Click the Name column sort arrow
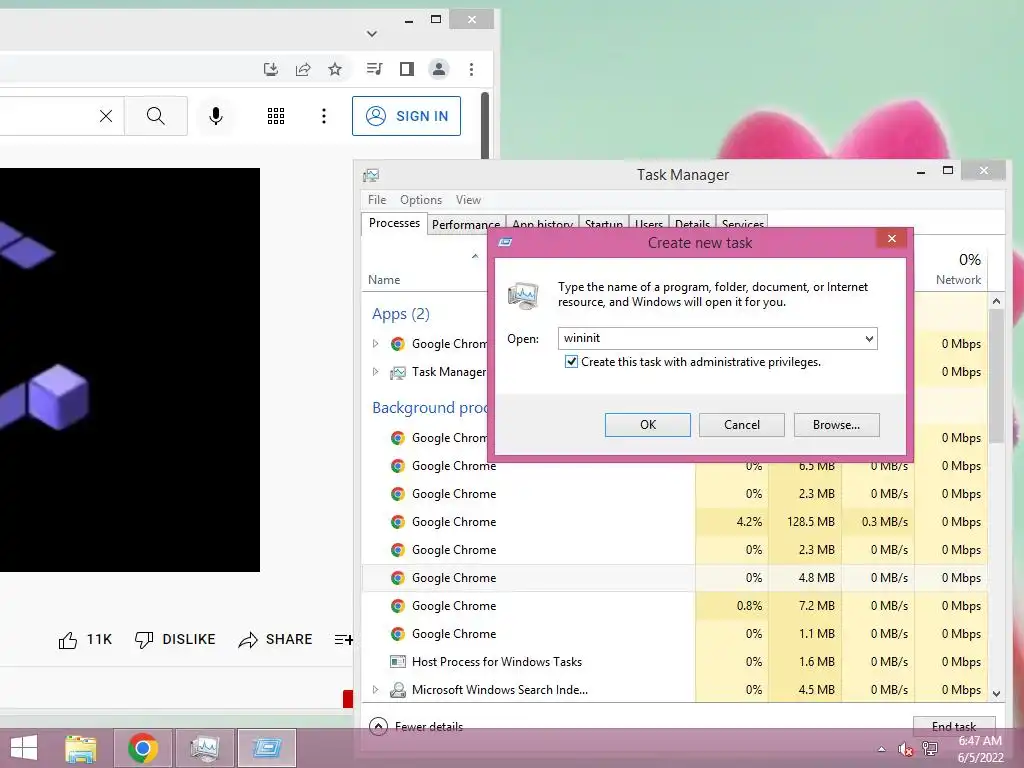The height and width of the screenshot is (768, 1024). coord(475,256)
